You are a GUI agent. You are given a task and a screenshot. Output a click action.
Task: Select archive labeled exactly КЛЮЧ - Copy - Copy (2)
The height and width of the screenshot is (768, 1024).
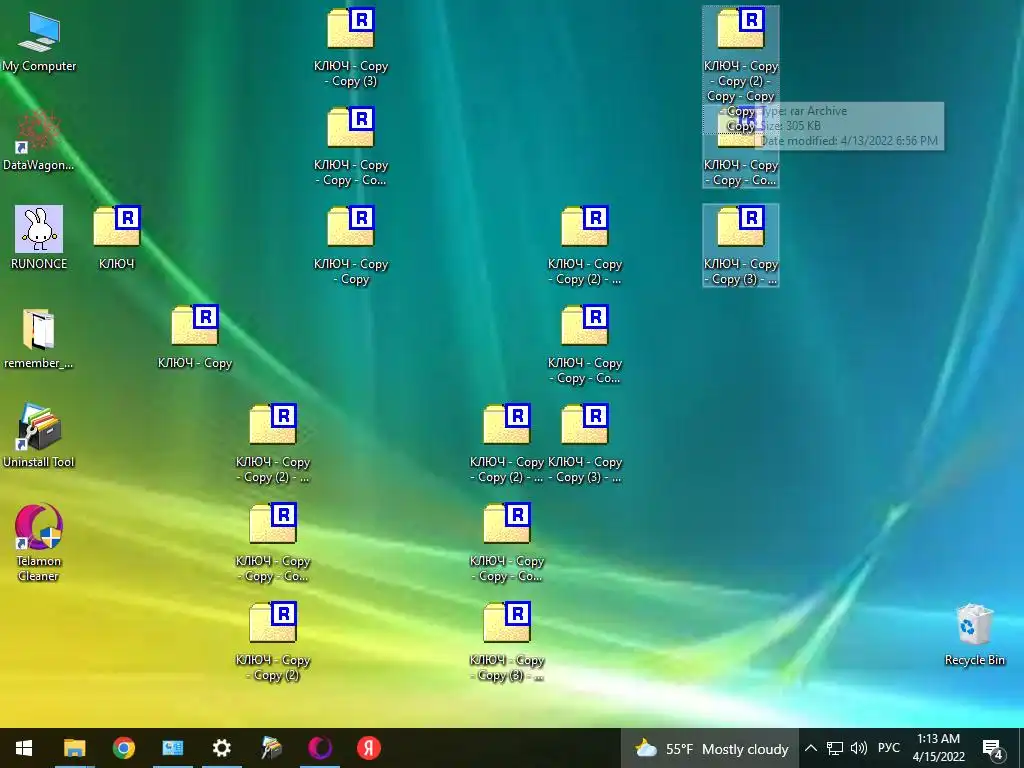(273, 641)
